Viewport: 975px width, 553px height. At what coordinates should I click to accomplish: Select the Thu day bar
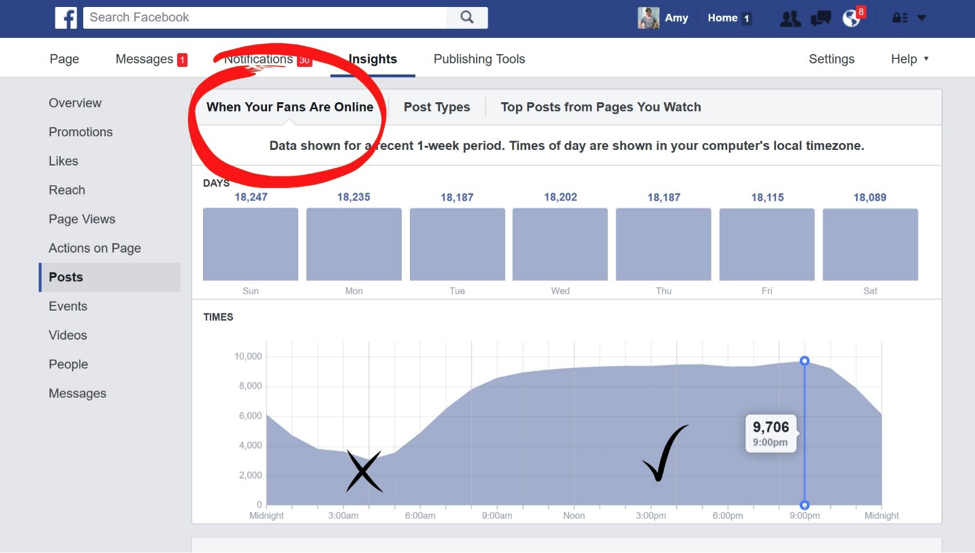[663, 244]
